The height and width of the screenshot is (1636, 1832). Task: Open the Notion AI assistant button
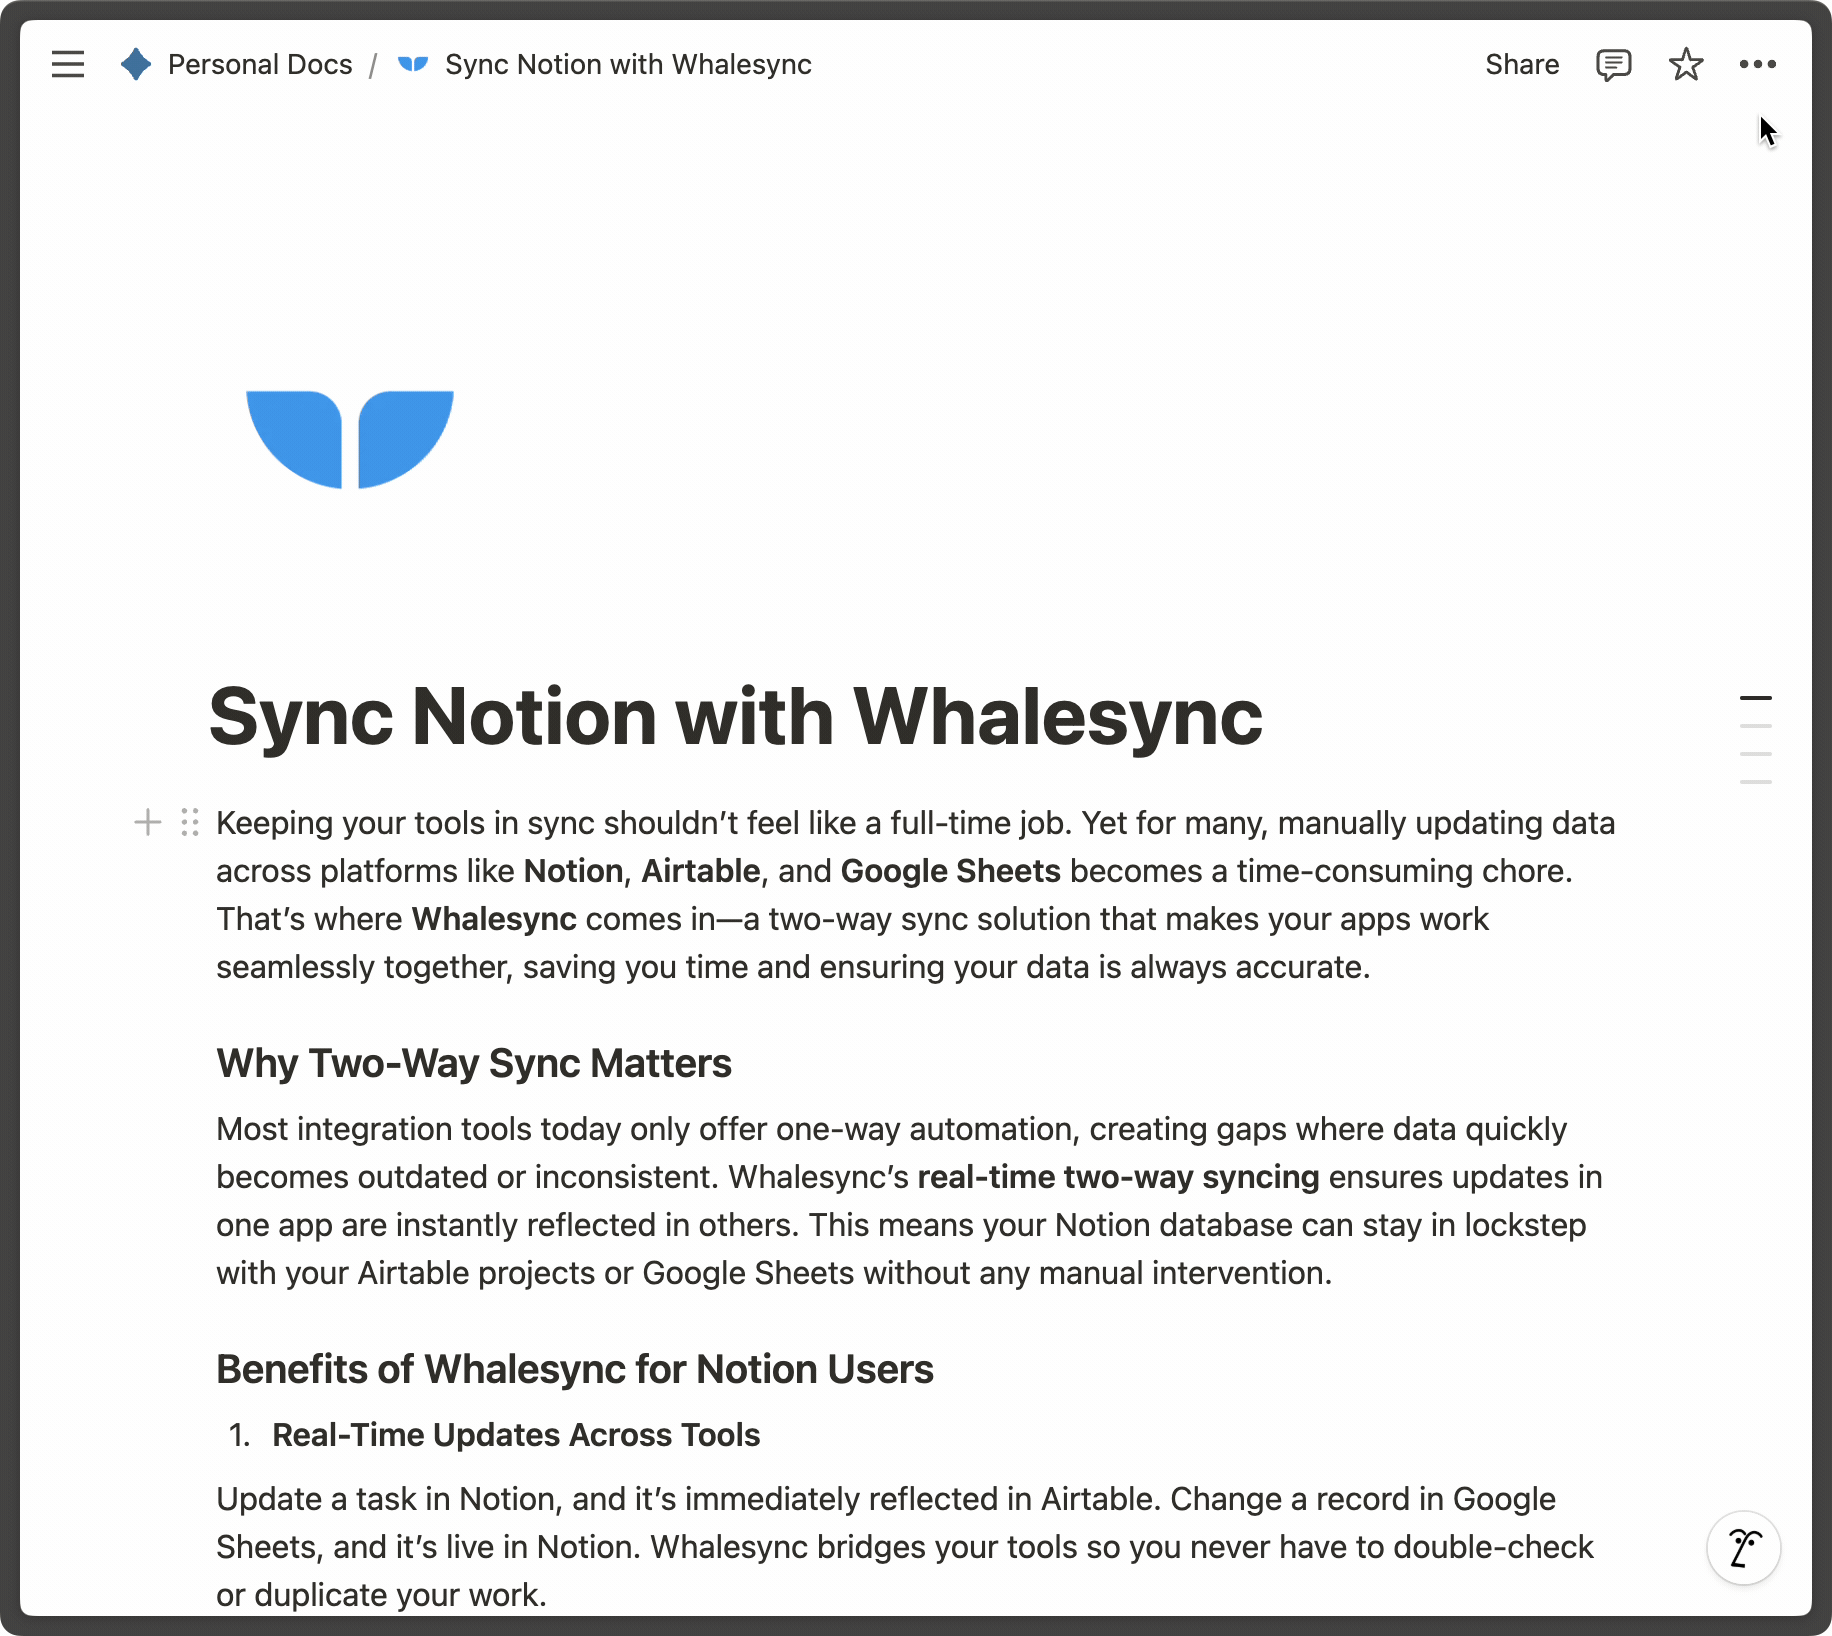coord(1743,1548)
